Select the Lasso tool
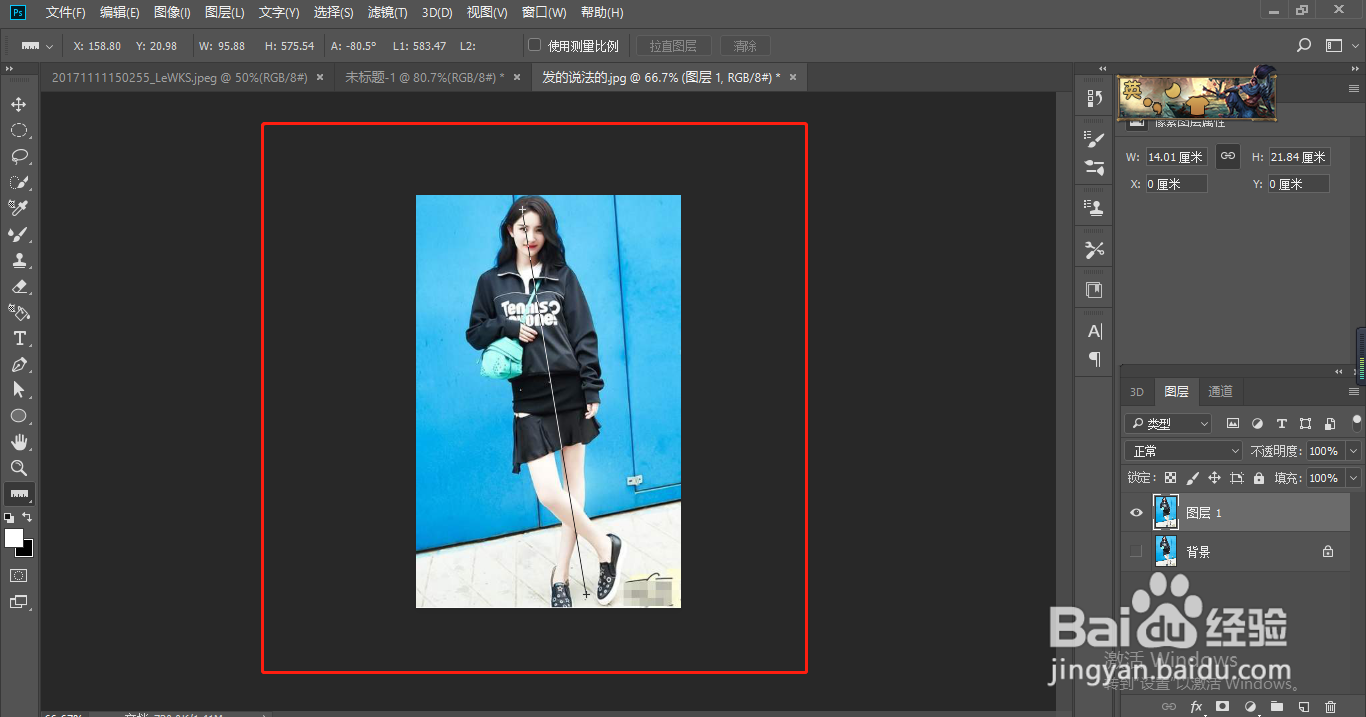1366x717 pixels. (19, 156)
